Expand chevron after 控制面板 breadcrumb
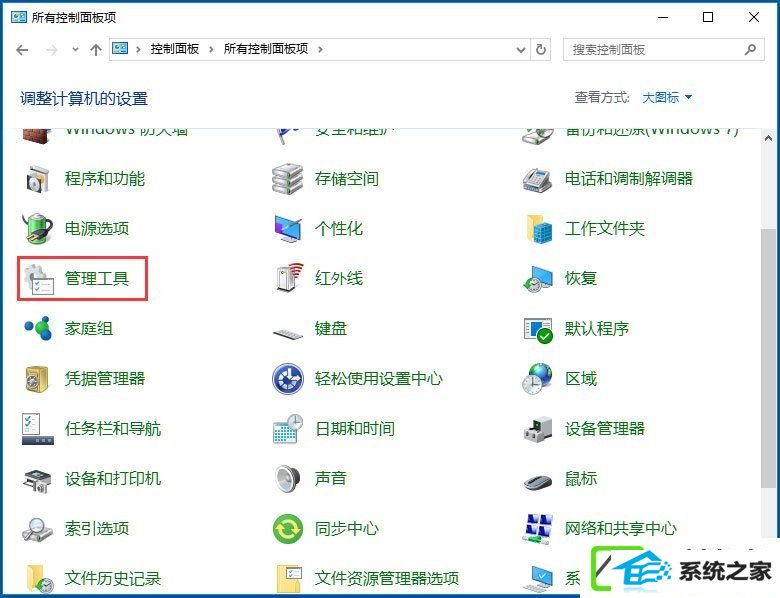The image size is (780, 598). tap(211, 49)
